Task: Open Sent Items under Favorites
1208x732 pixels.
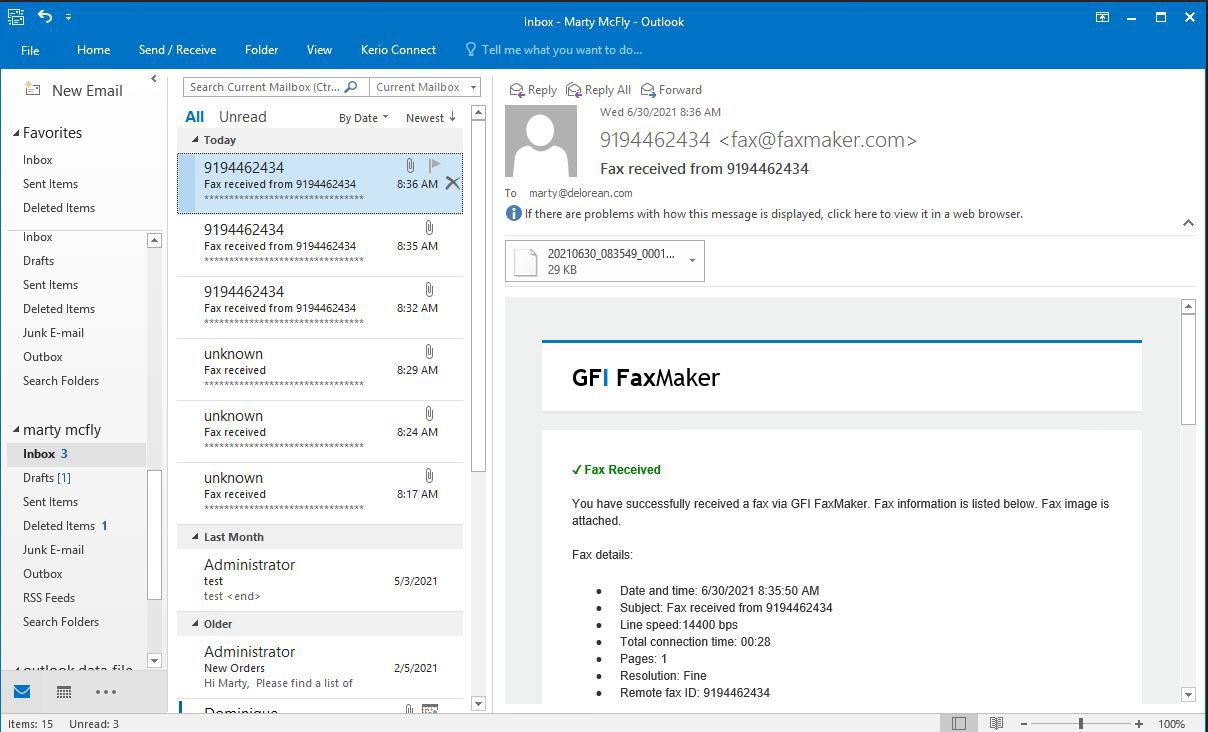Action: click(50, 184)
